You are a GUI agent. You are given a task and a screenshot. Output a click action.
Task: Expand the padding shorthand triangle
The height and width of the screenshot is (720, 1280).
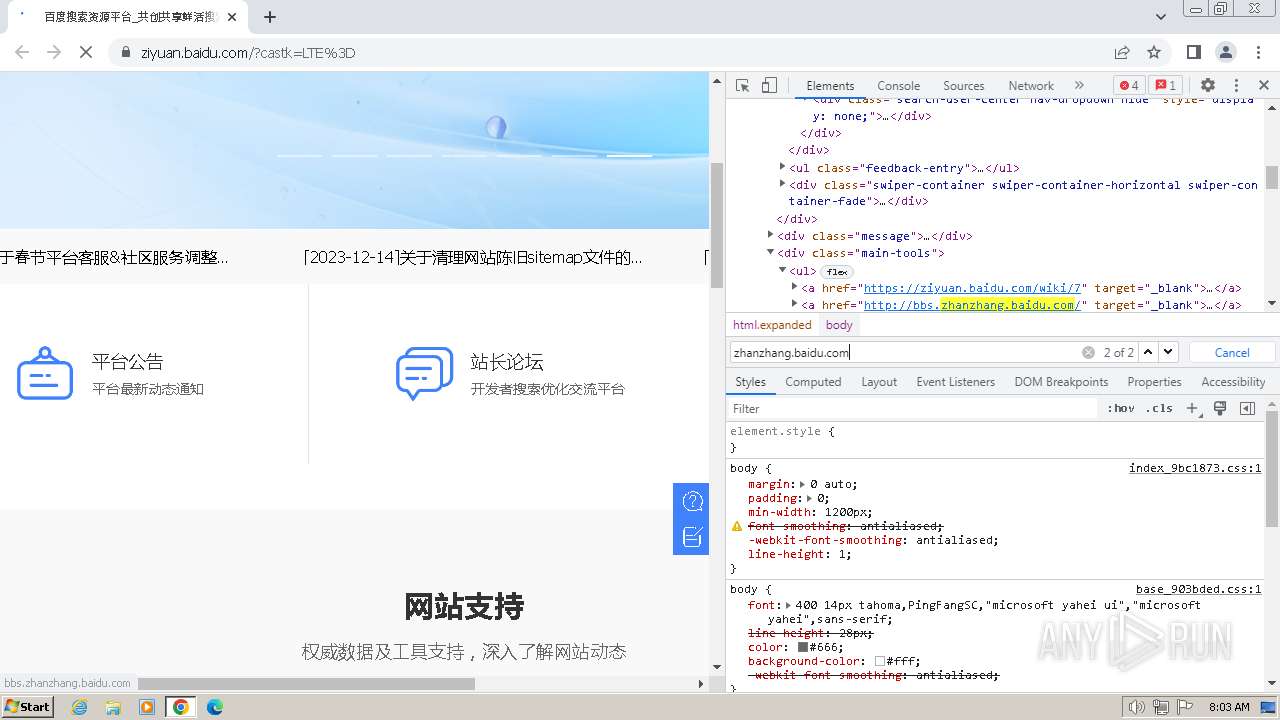pyautogui.click(x=811, y=498)
